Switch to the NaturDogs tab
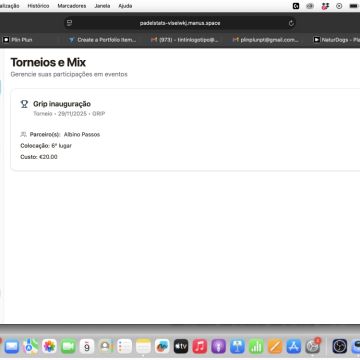Image resolution: width=360 pixels, height=360 pixels. (336, 40)
